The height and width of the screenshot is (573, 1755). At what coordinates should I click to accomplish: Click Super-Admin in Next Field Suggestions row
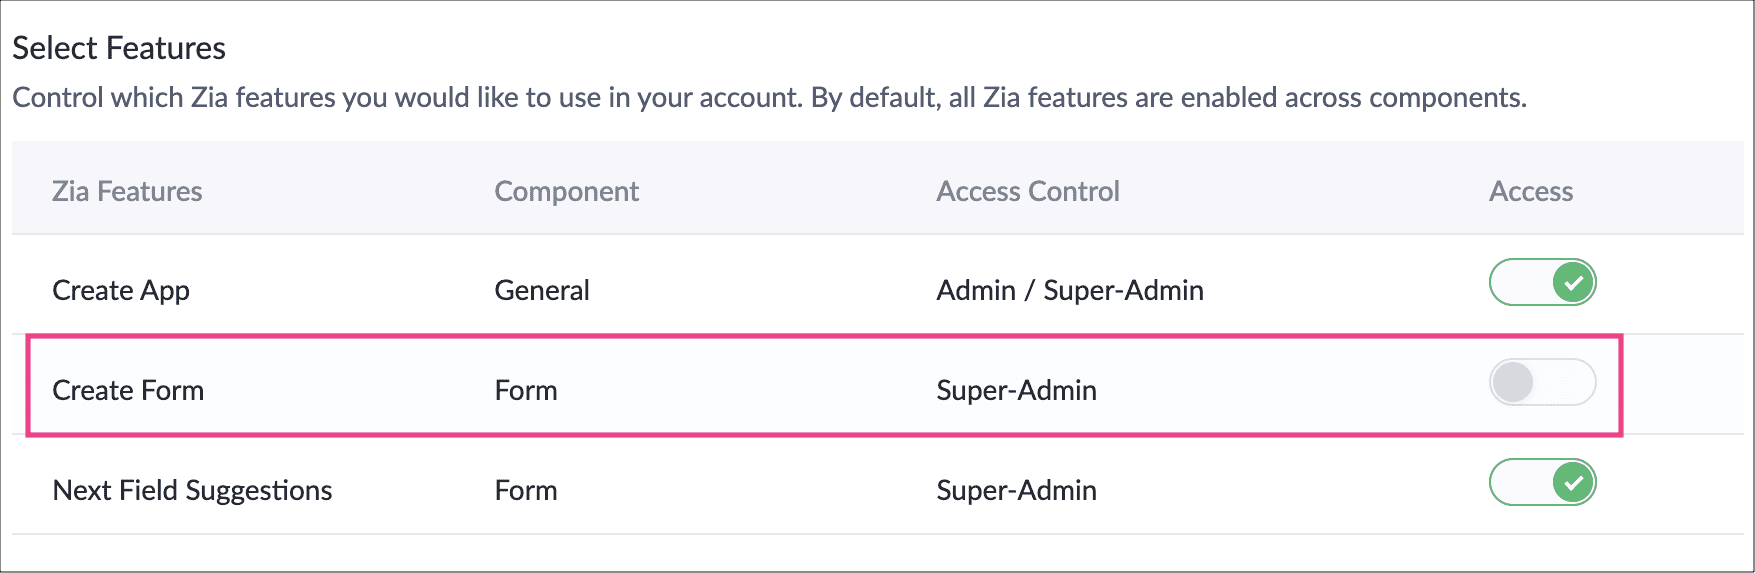pos(1016,490)
